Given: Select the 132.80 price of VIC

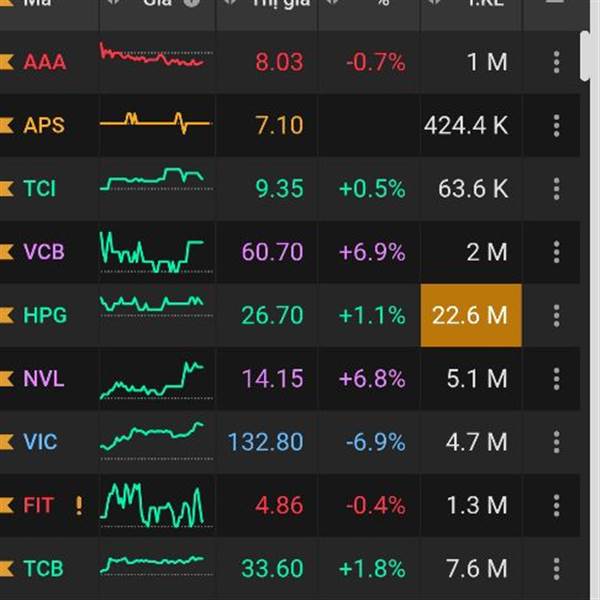Looking at the screenshot, I should click(265, 442).
